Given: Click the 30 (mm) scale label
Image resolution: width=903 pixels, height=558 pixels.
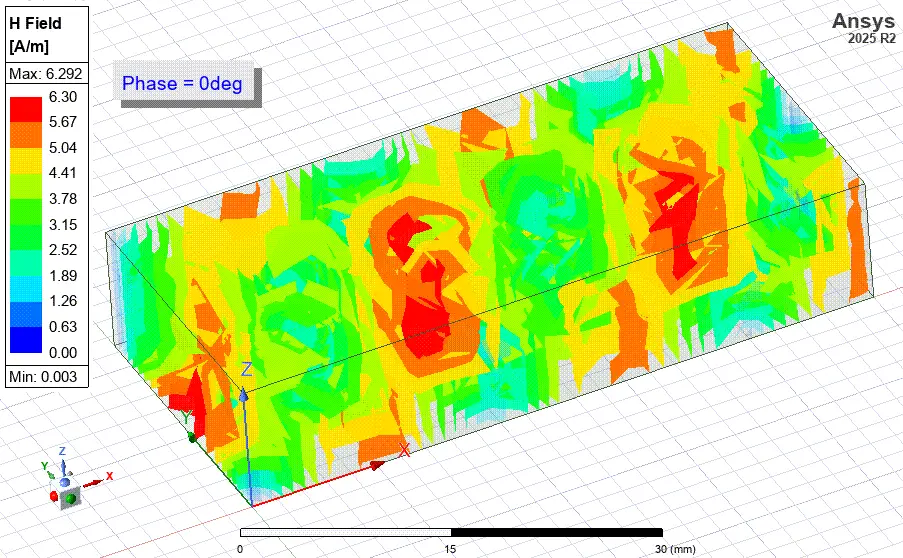Looking at the screenshot, I should pyautogui.click(x=675, y=549).
